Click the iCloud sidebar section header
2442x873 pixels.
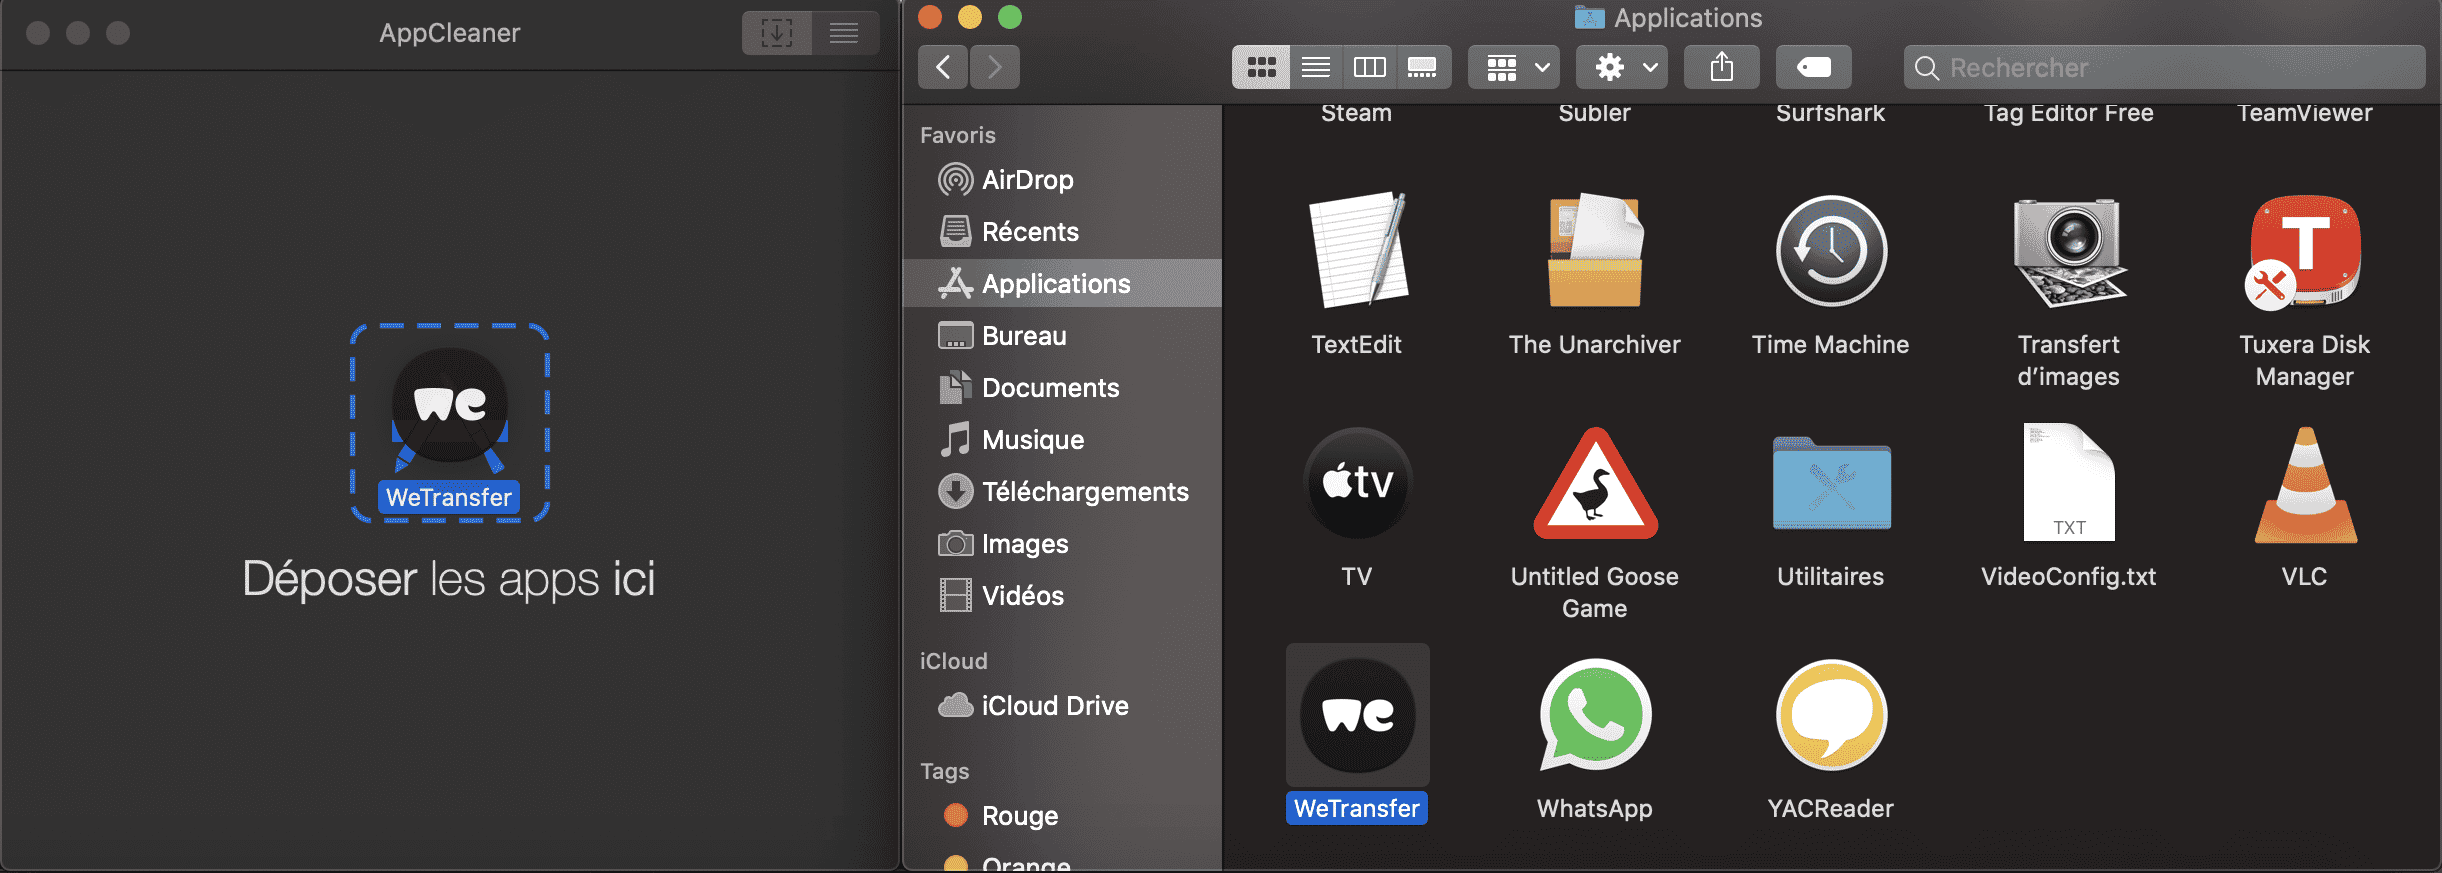click(954, 661)
